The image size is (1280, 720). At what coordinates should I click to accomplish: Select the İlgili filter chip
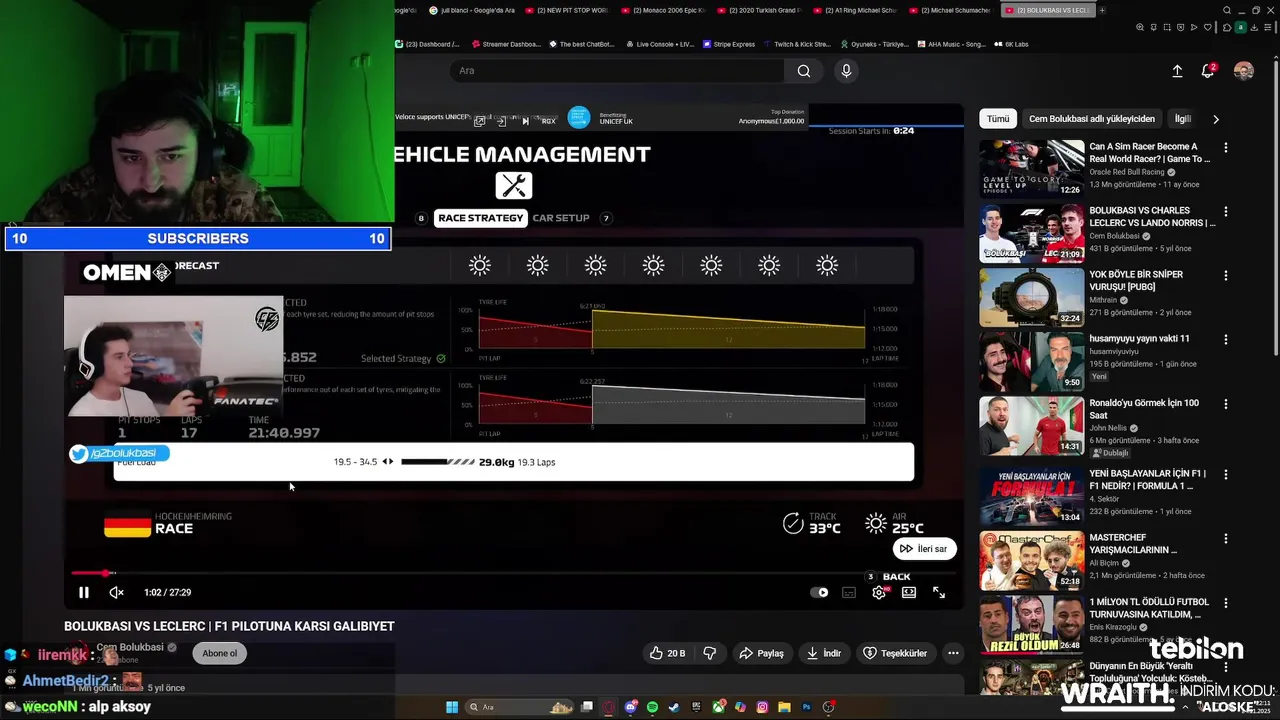point(1183,118)
